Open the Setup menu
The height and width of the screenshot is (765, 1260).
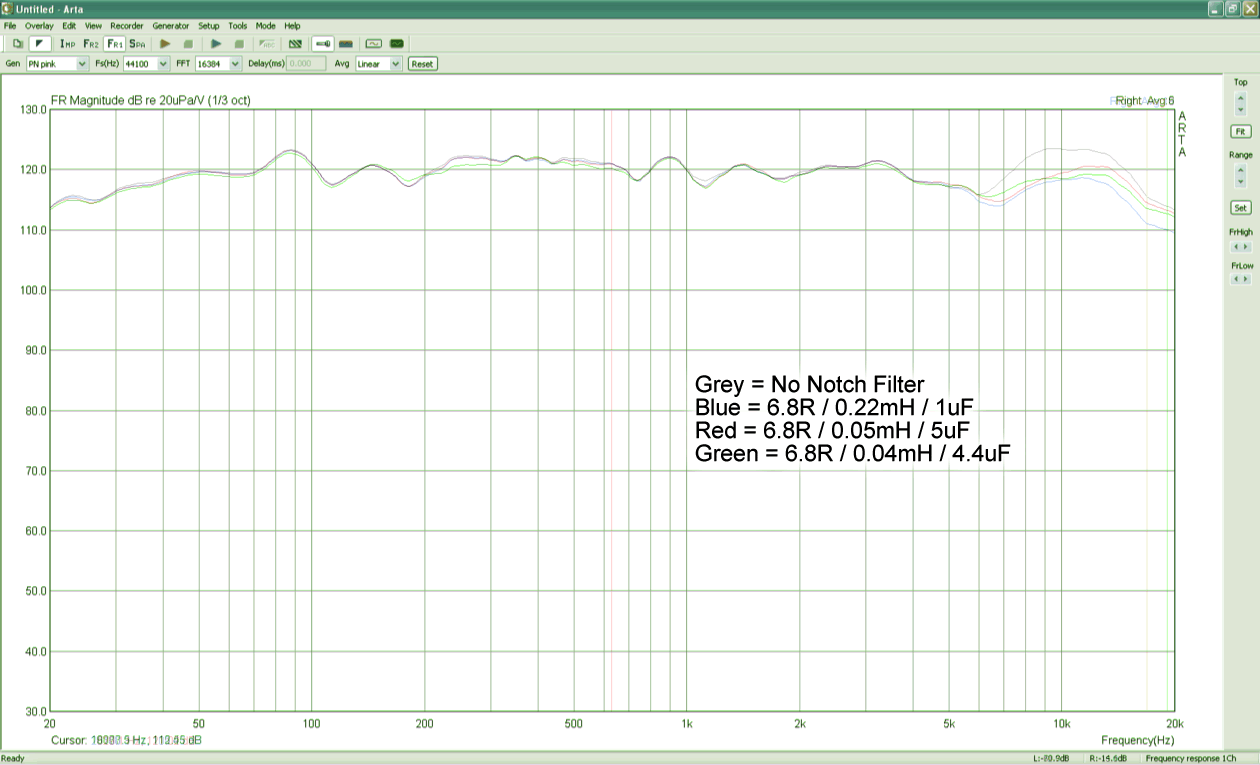point(209,26)
